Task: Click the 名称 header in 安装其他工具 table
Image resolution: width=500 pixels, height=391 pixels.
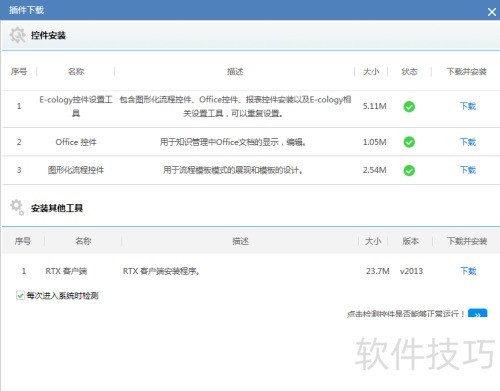Action: 83,241
